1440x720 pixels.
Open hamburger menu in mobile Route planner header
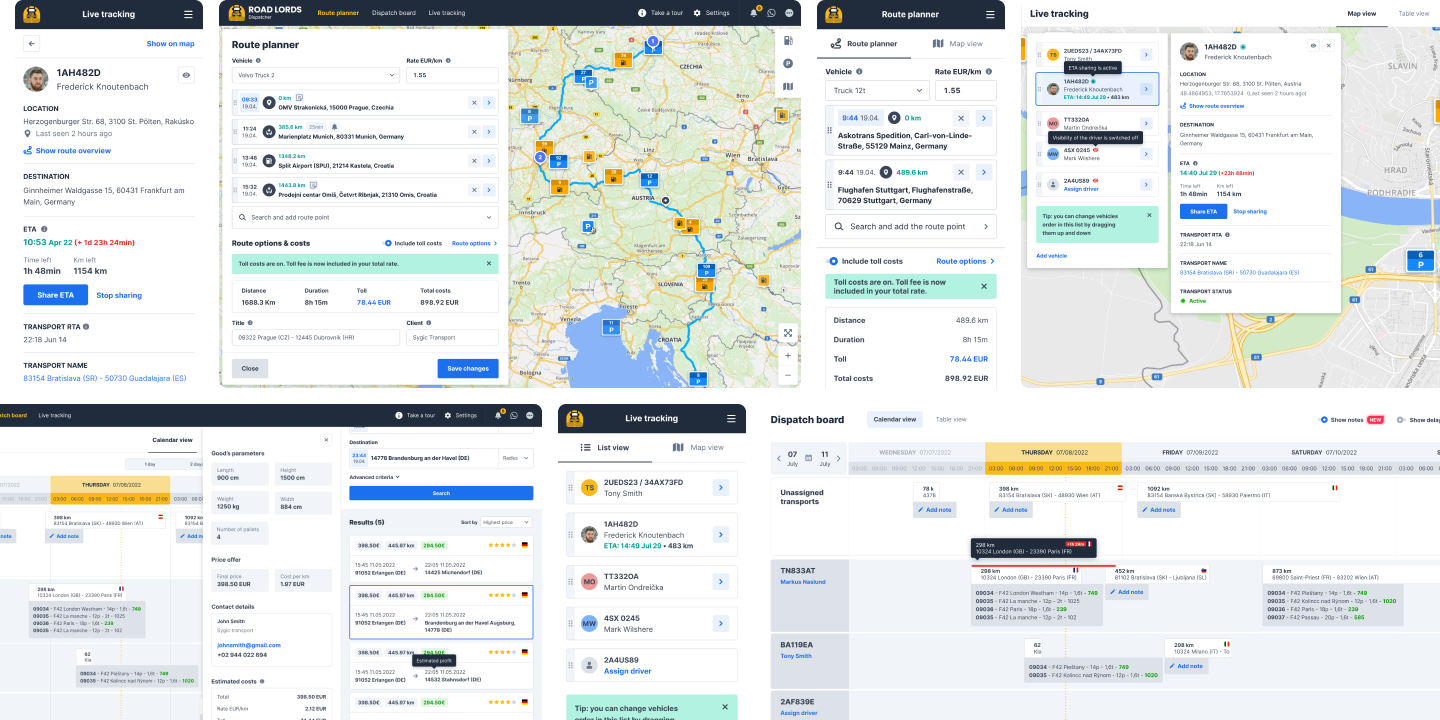990,15
